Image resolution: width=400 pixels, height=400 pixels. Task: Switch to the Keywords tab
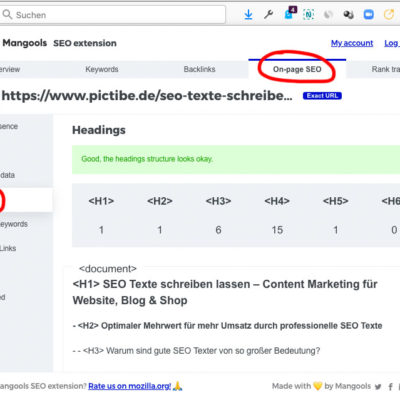click(102, 69)
